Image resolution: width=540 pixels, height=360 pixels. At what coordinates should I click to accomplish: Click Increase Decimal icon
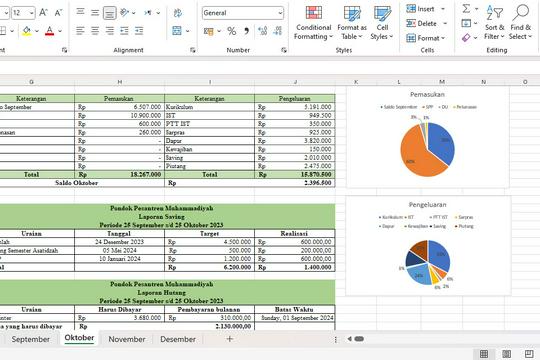(263, 31)
